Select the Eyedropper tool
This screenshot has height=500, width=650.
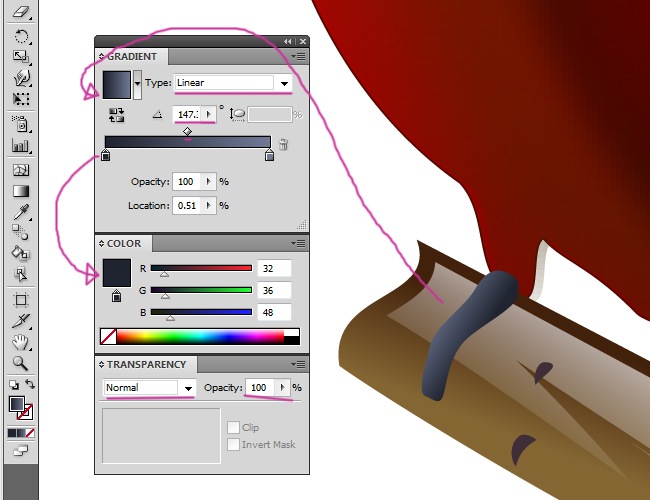[21, 212]
